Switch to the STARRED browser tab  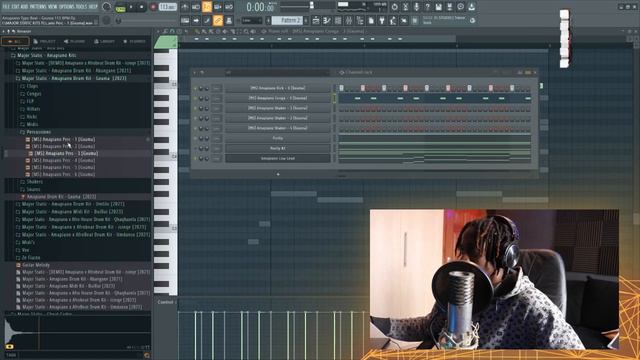click(134, 41)
